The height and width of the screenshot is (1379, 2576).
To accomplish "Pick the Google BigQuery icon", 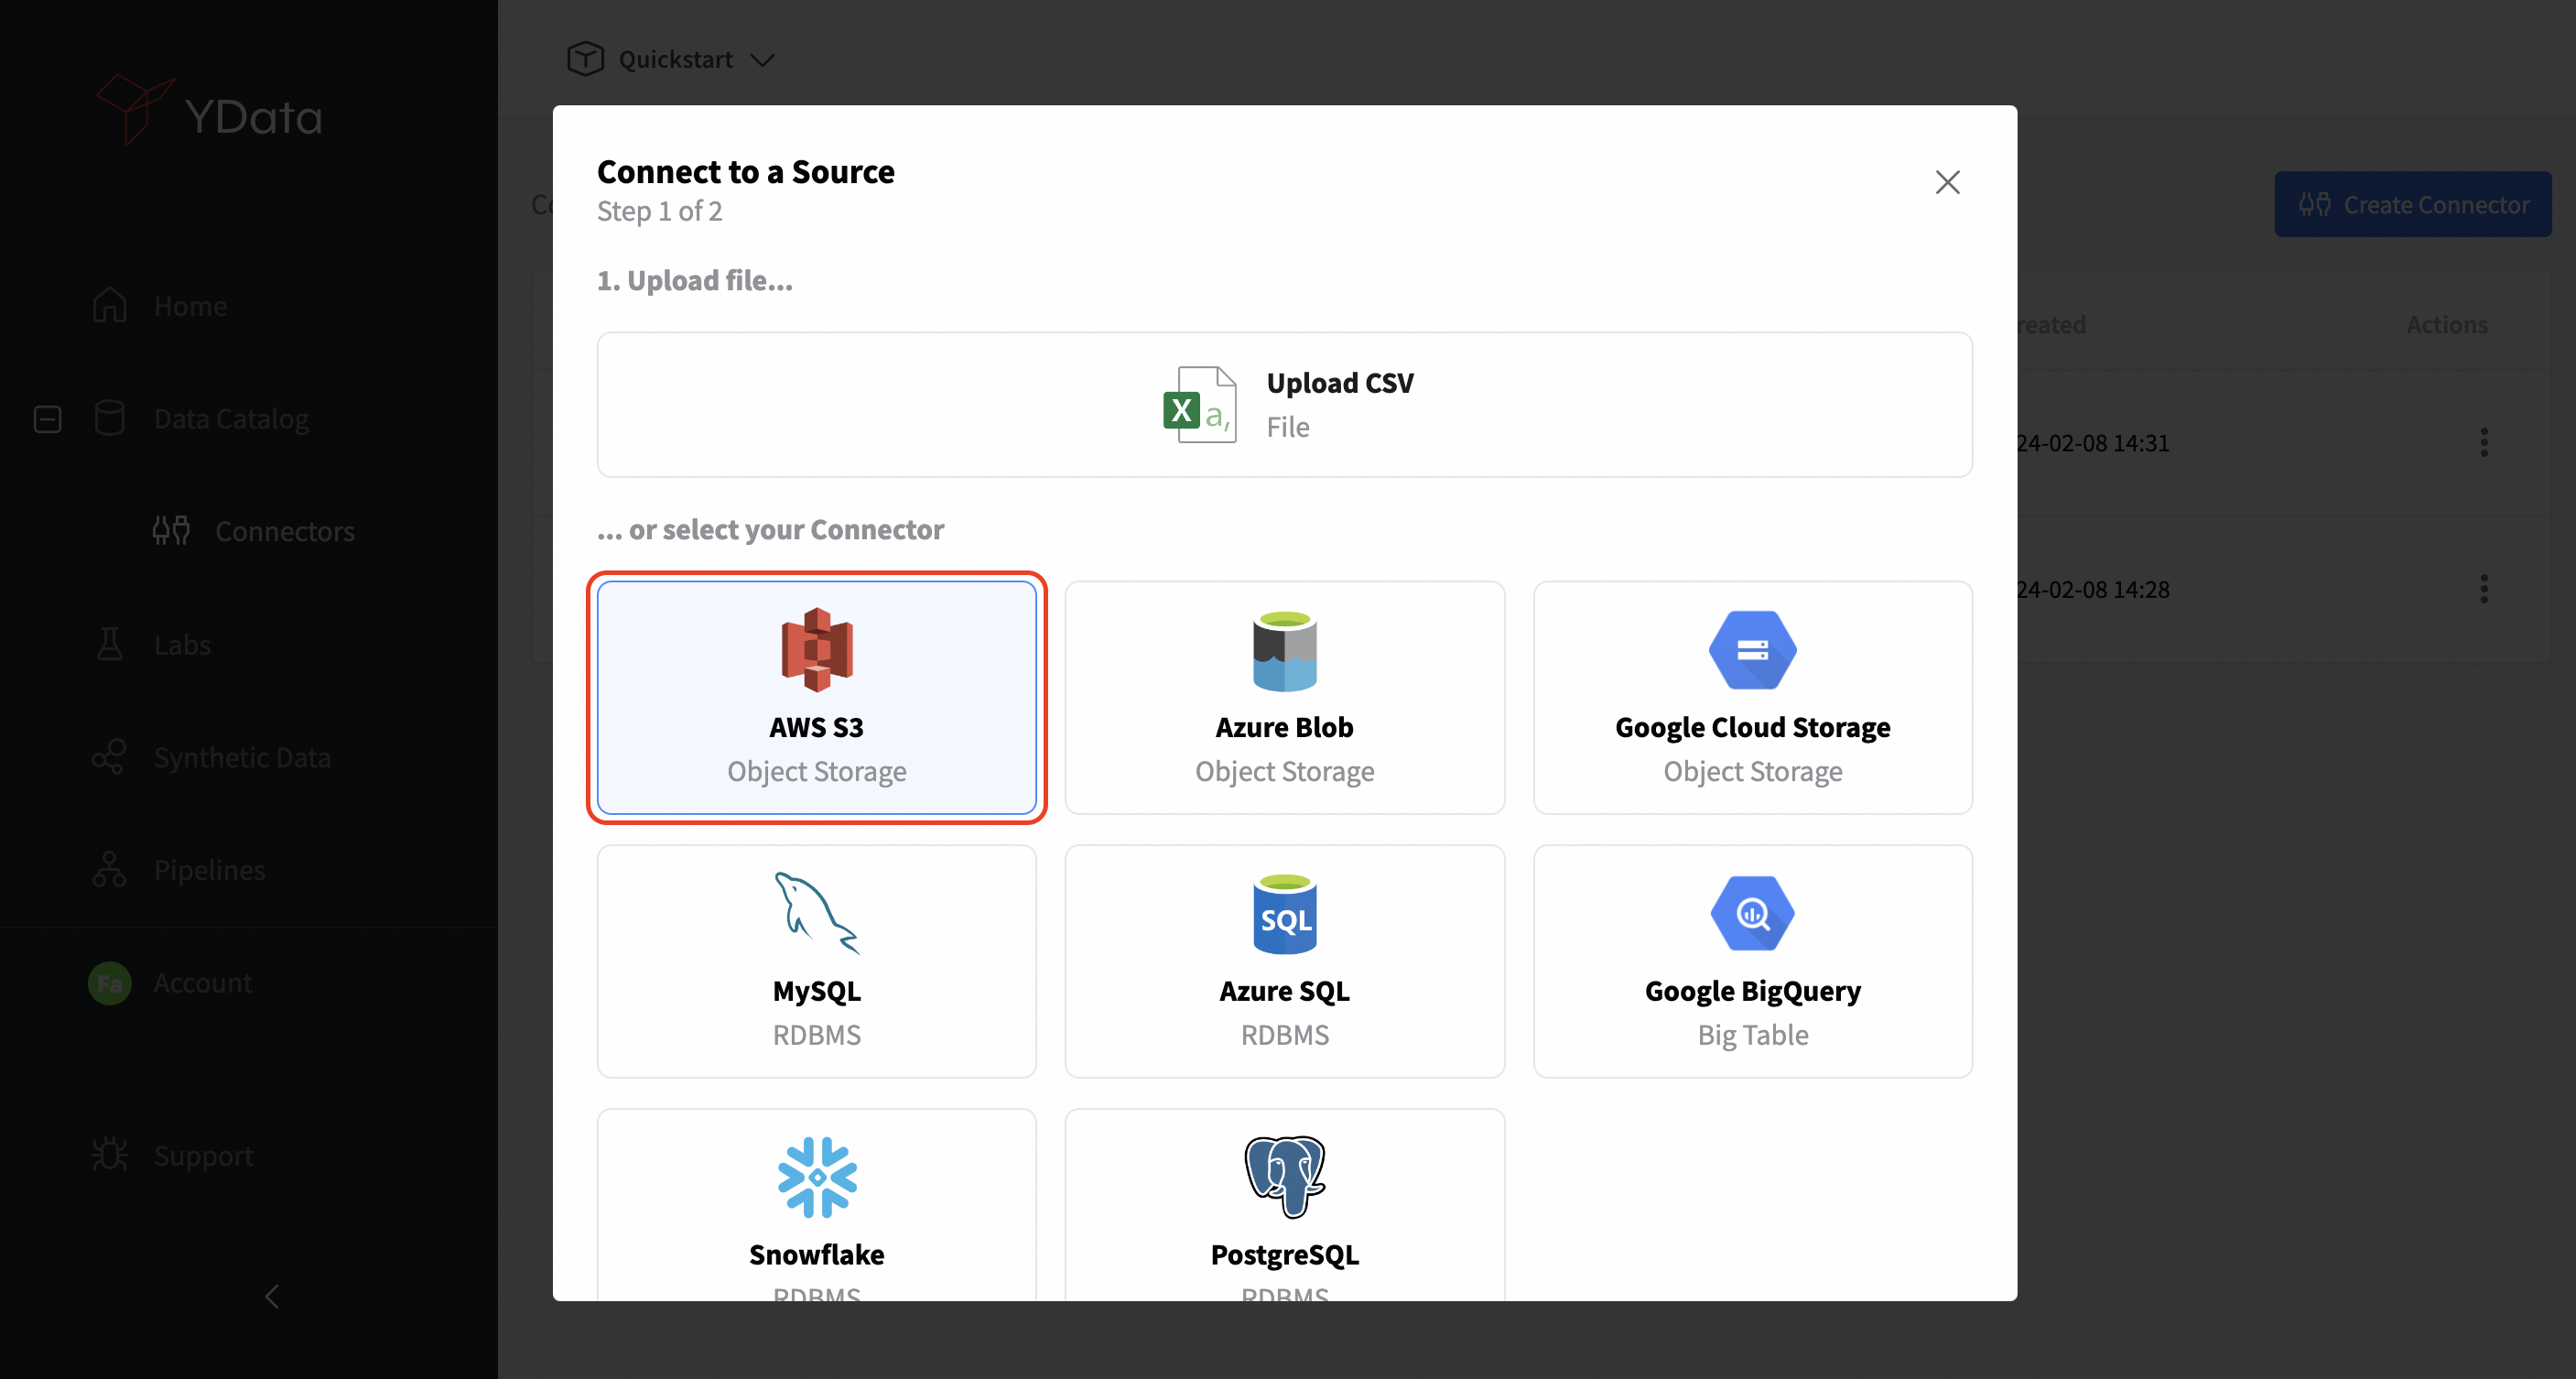I will (1752, 913).
